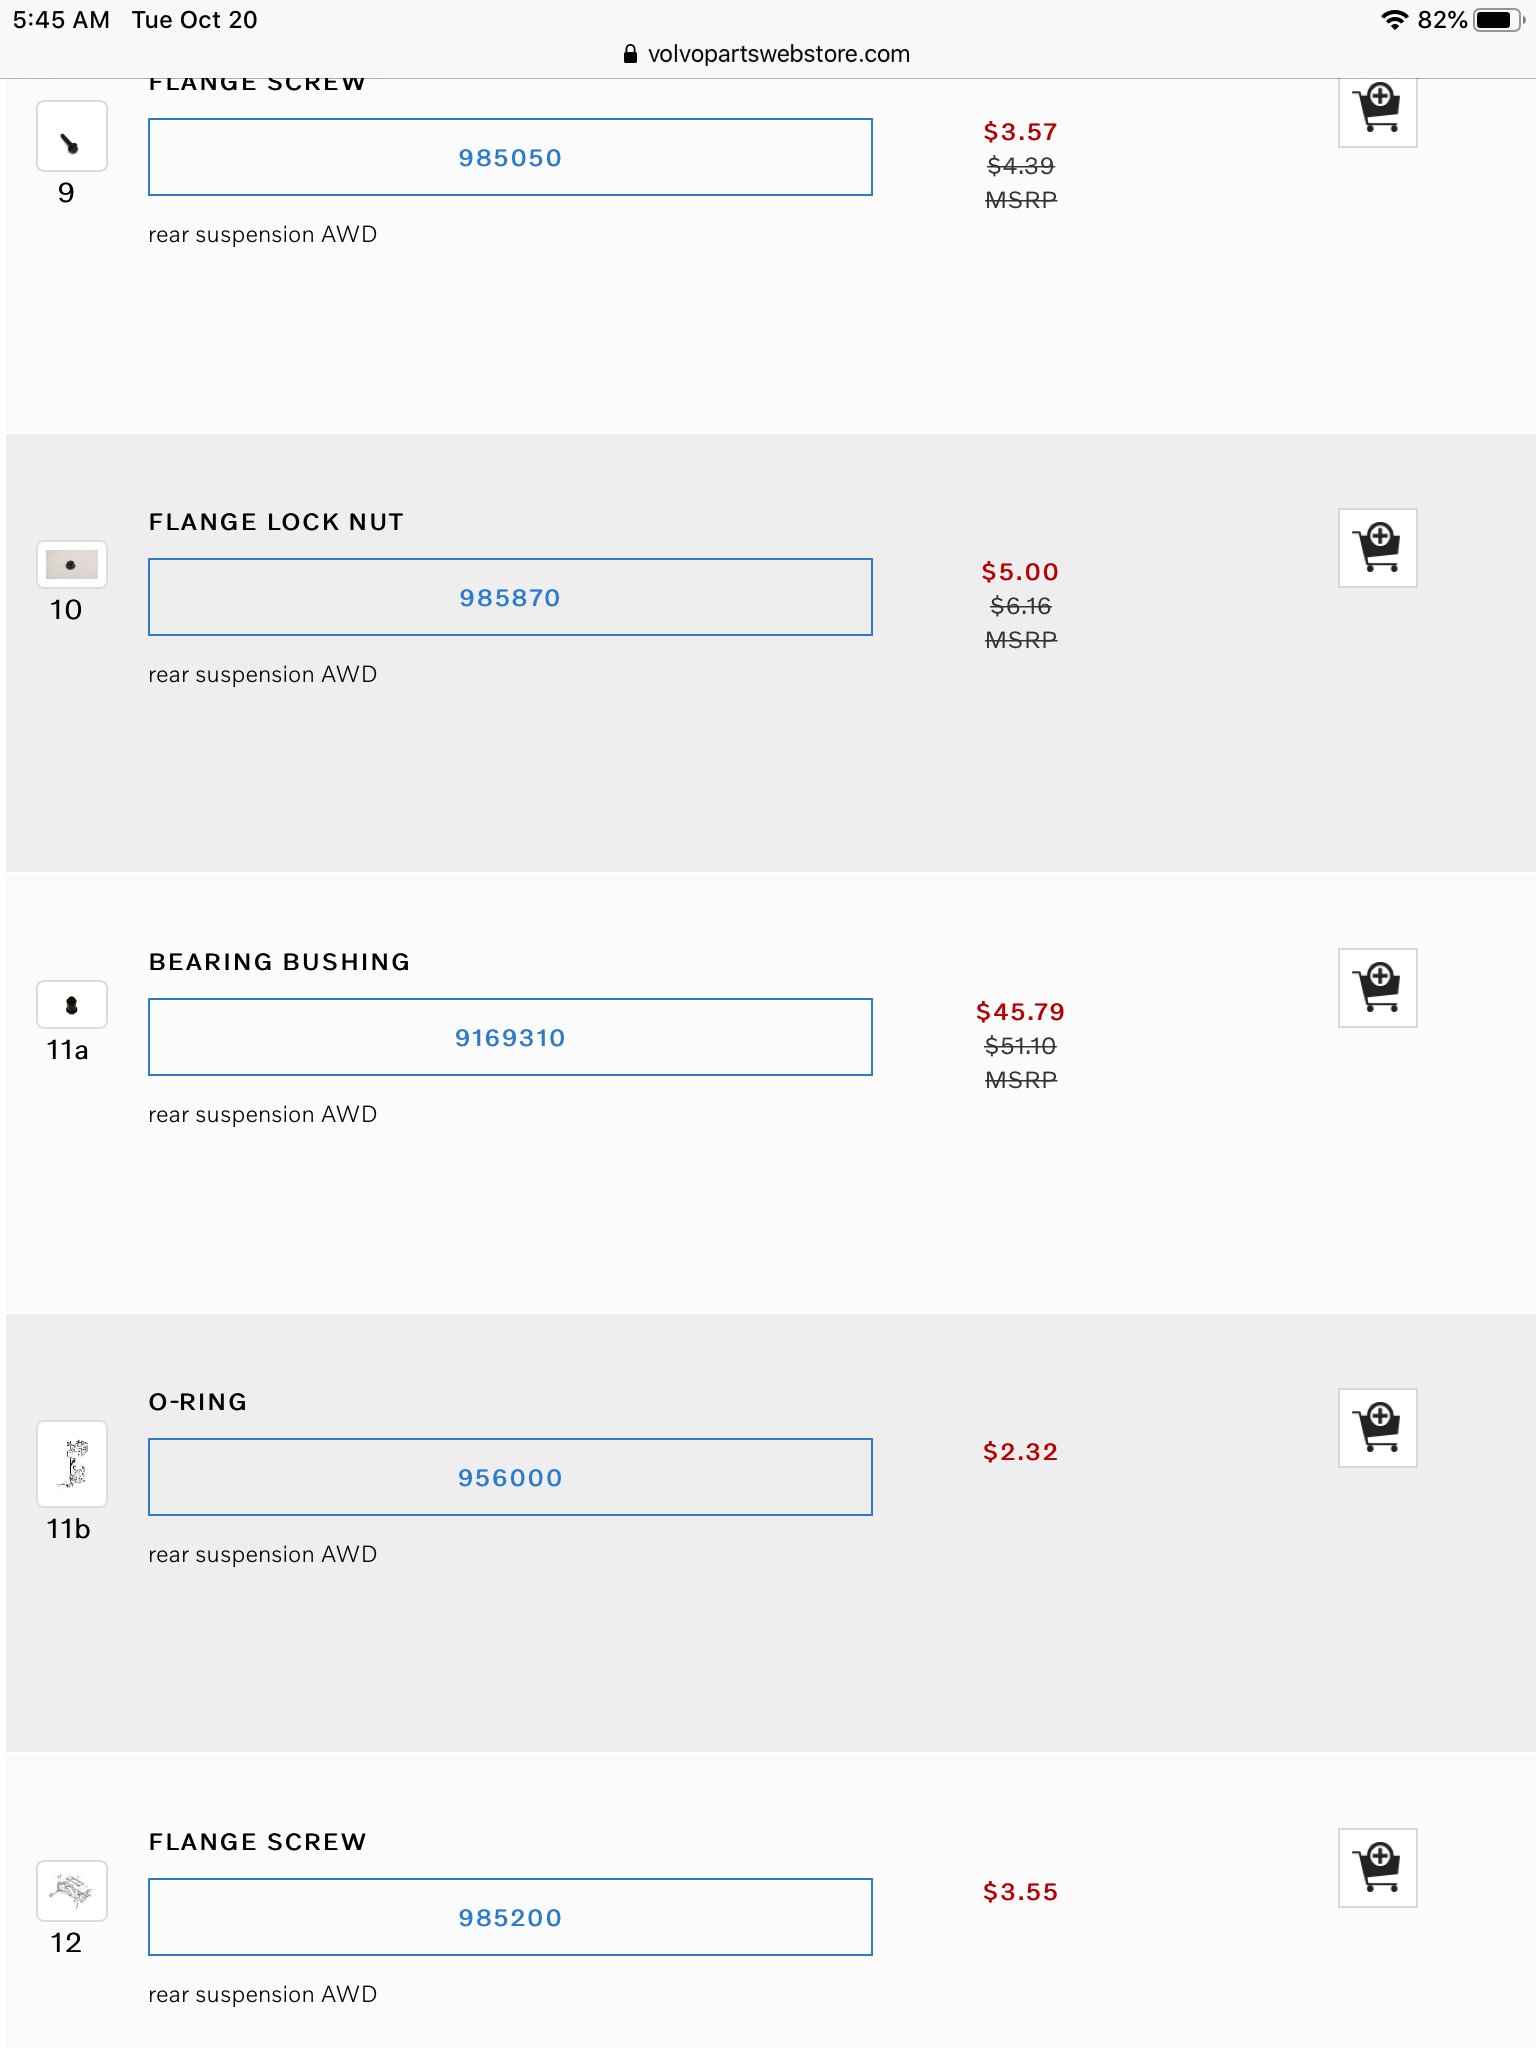Add part 985200 flange screw to cart
Image resolution: width=1536 pixels, height=2048 pixels.
(x=1377, y=1868)
